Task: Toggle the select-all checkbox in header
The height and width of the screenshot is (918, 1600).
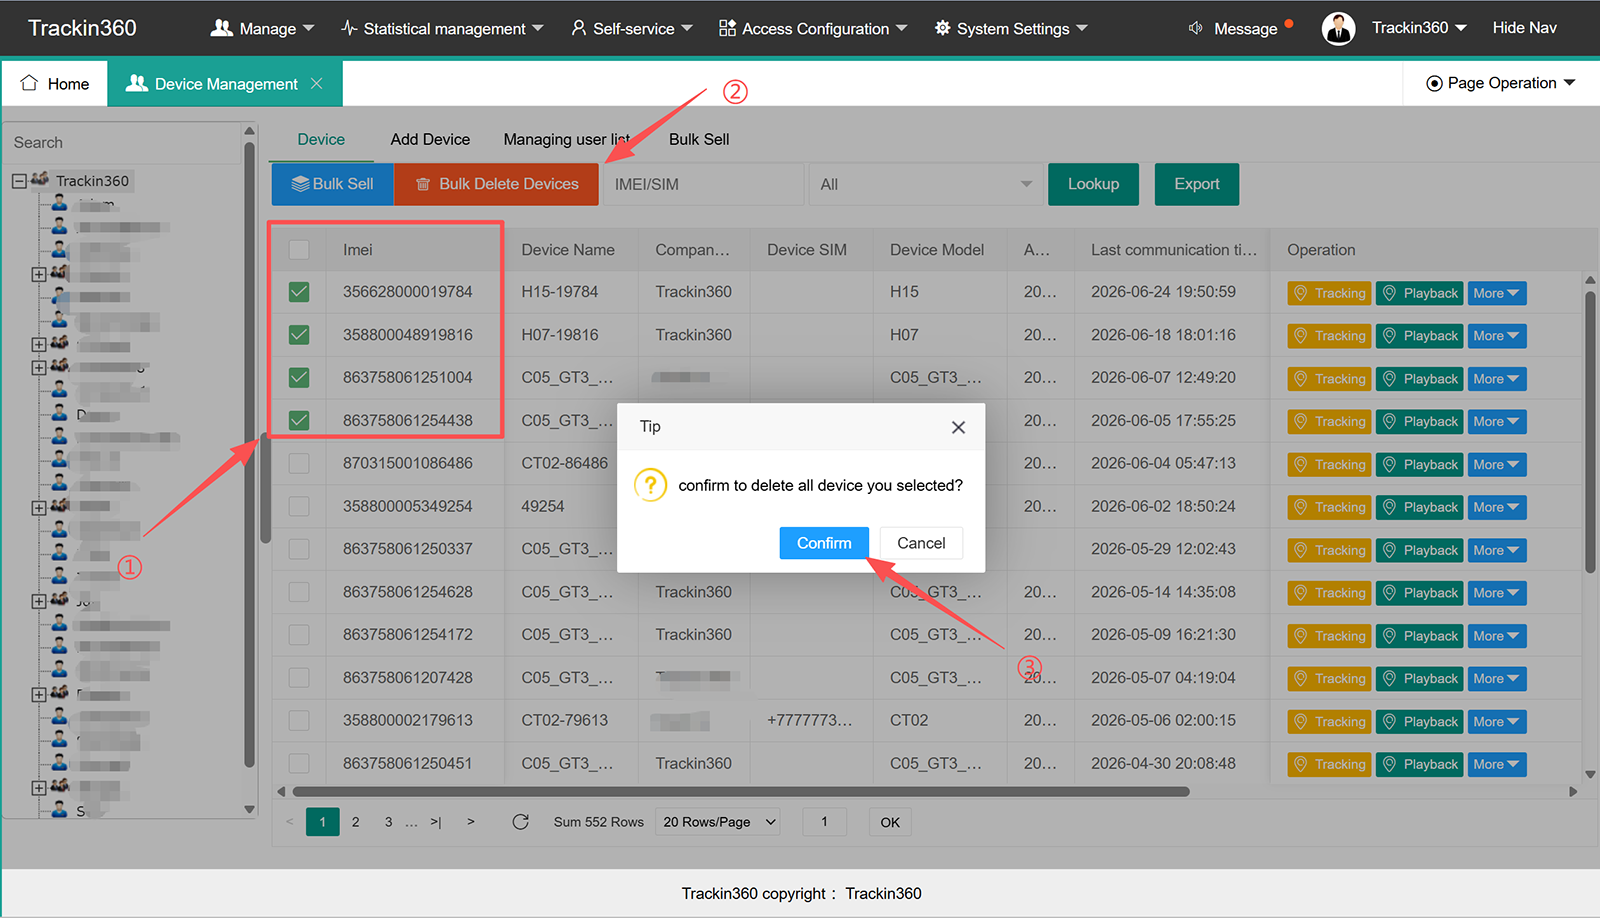Action: coord(299,250)
